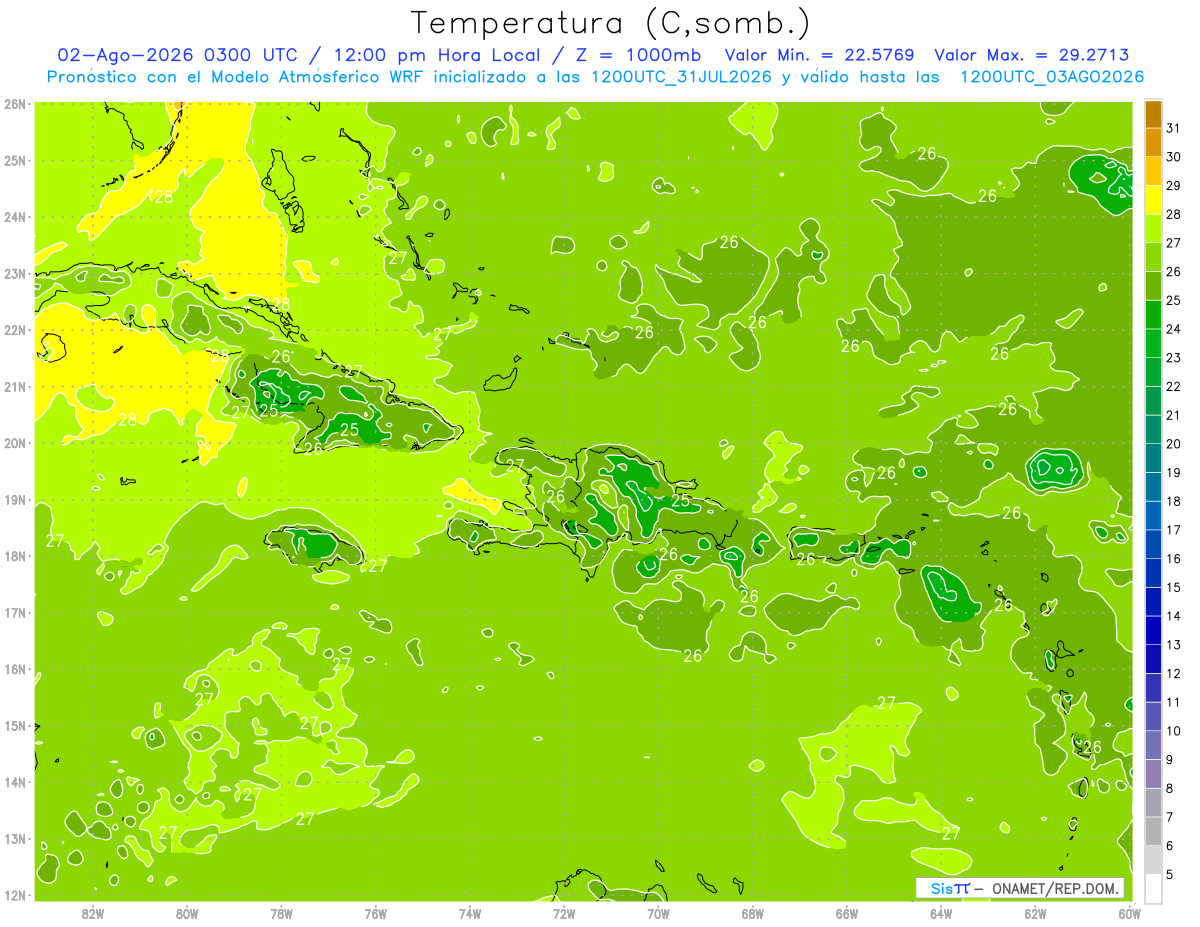Pick the white swatch at color scale bottom
Screen dimensions: 1200x927
(x=1153, y=888)
